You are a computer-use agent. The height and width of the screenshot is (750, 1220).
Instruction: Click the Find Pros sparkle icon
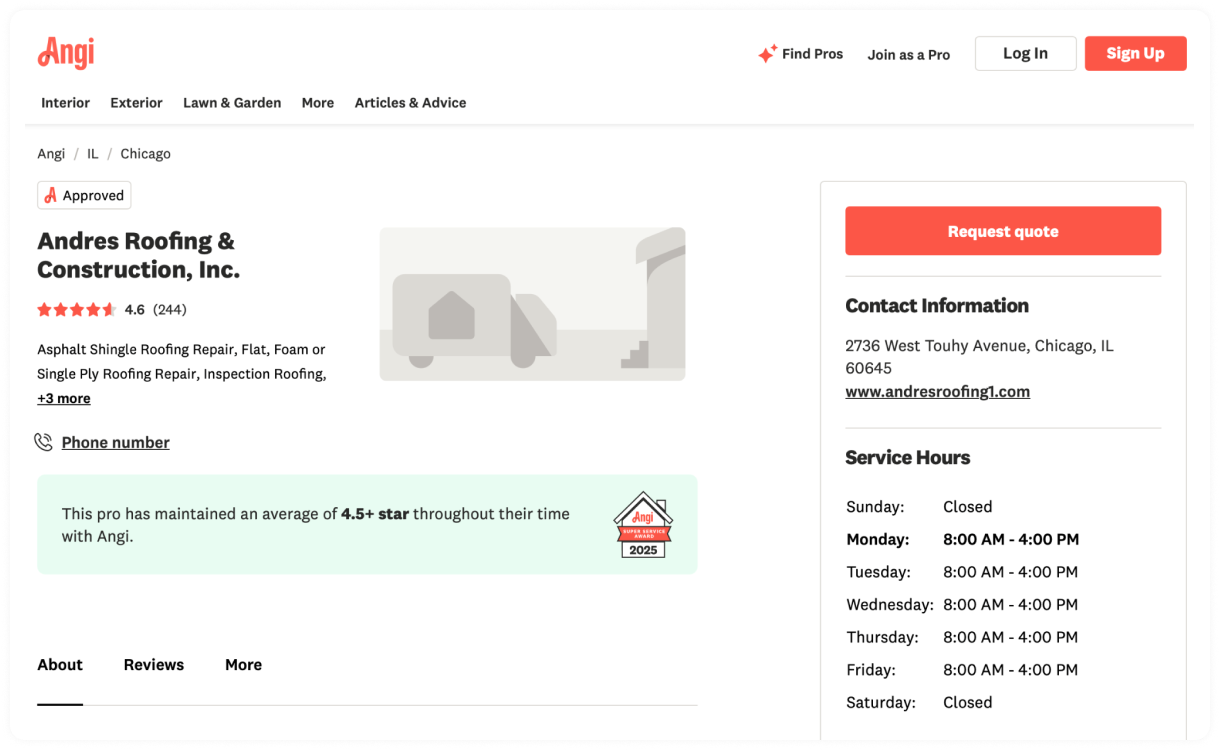(x=767, y=54)
